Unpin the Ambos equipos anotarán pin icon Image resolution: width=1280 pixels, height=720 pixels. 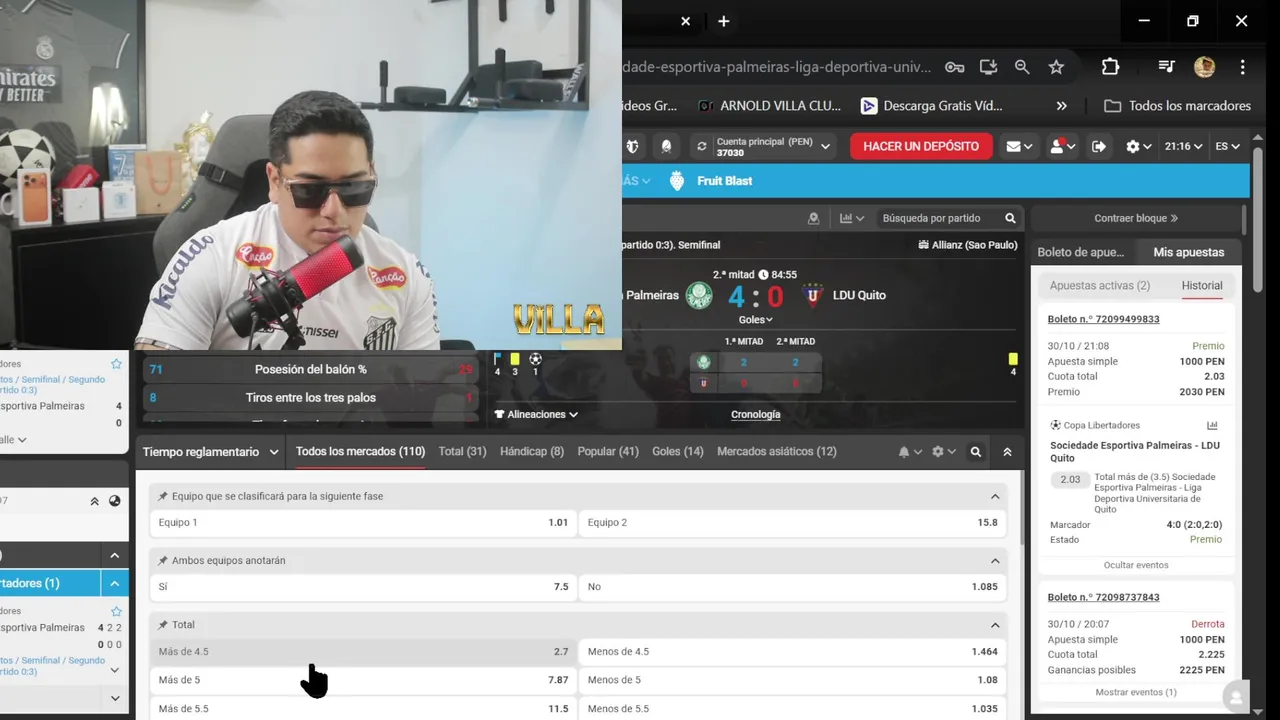[163, 561]
